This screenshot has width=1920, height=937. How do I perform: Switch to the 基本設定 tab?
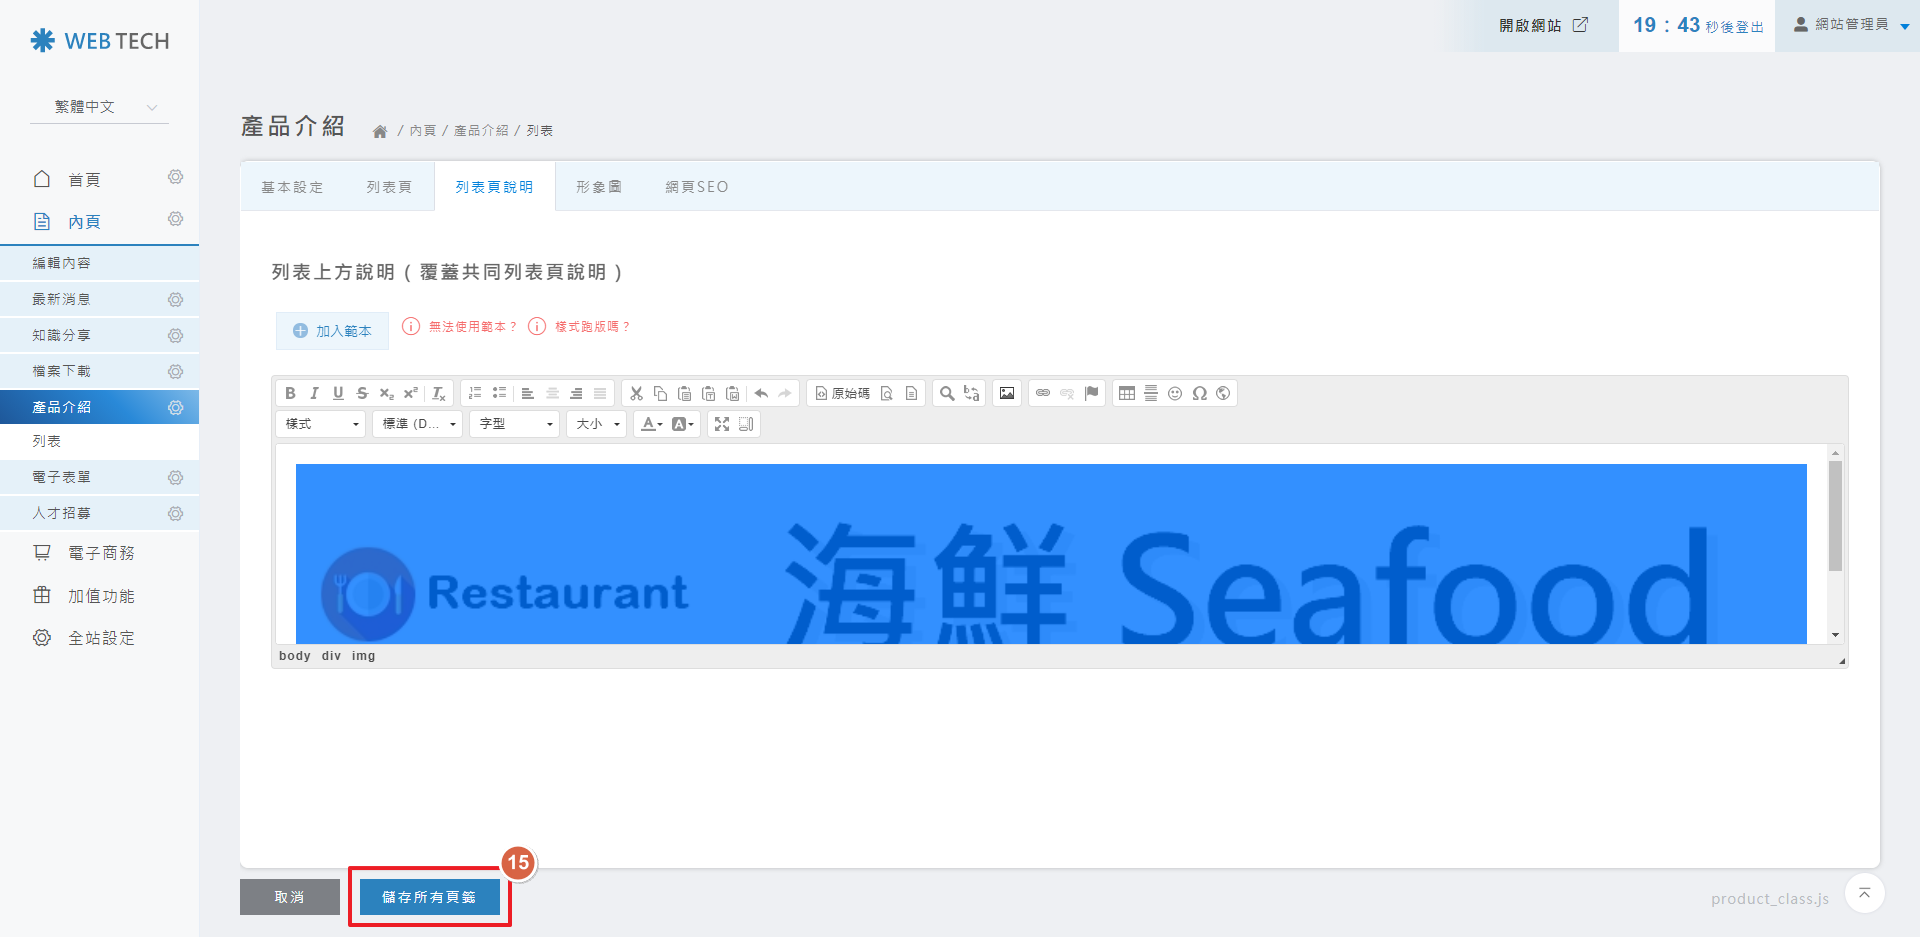pyautogui.click(x=292, y=187)
